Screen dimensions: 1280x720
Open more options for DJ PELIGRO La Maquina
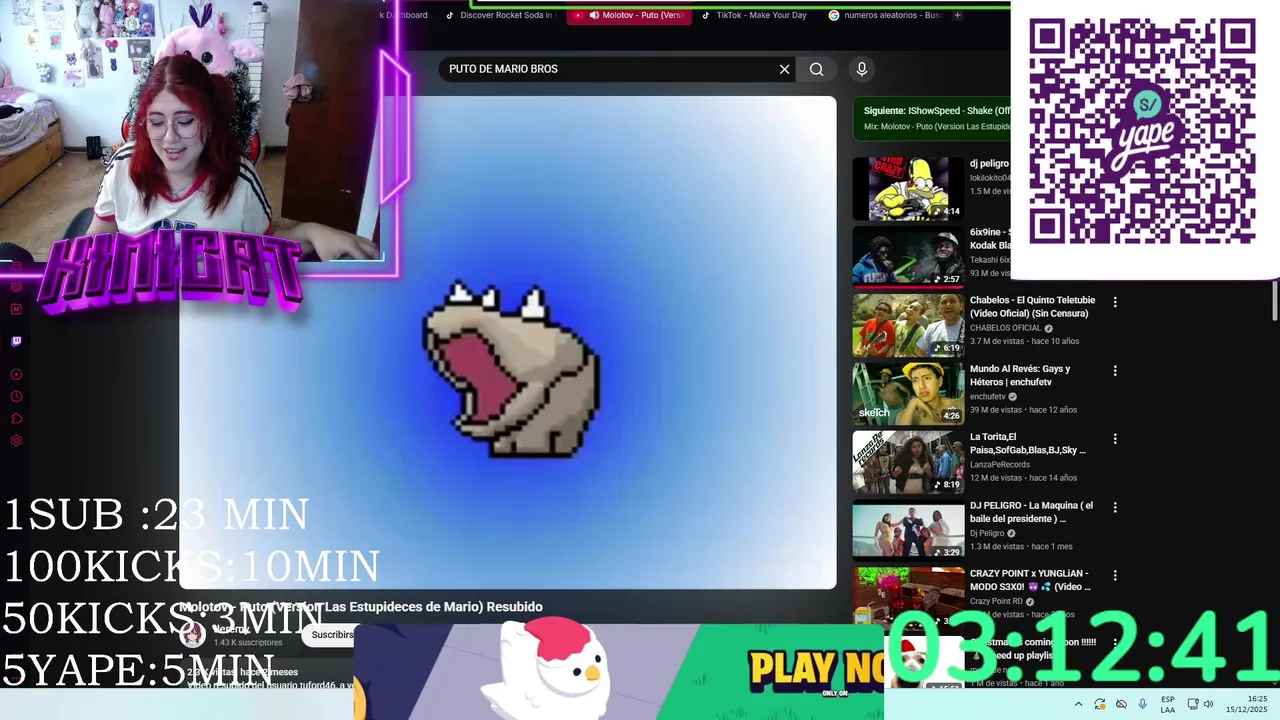point(1115,507)
